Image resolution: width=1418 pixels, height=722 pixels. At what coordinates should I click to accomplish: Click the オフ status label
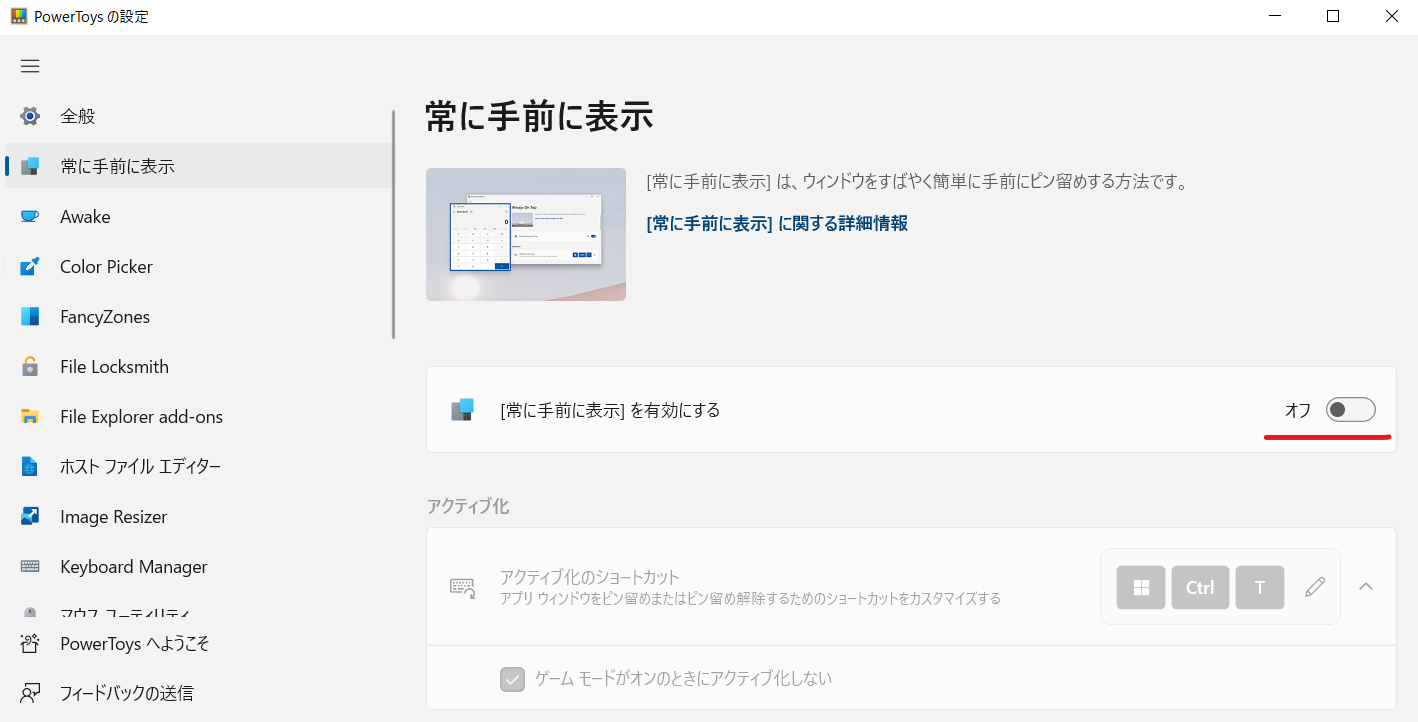(x=1297, y=410)
